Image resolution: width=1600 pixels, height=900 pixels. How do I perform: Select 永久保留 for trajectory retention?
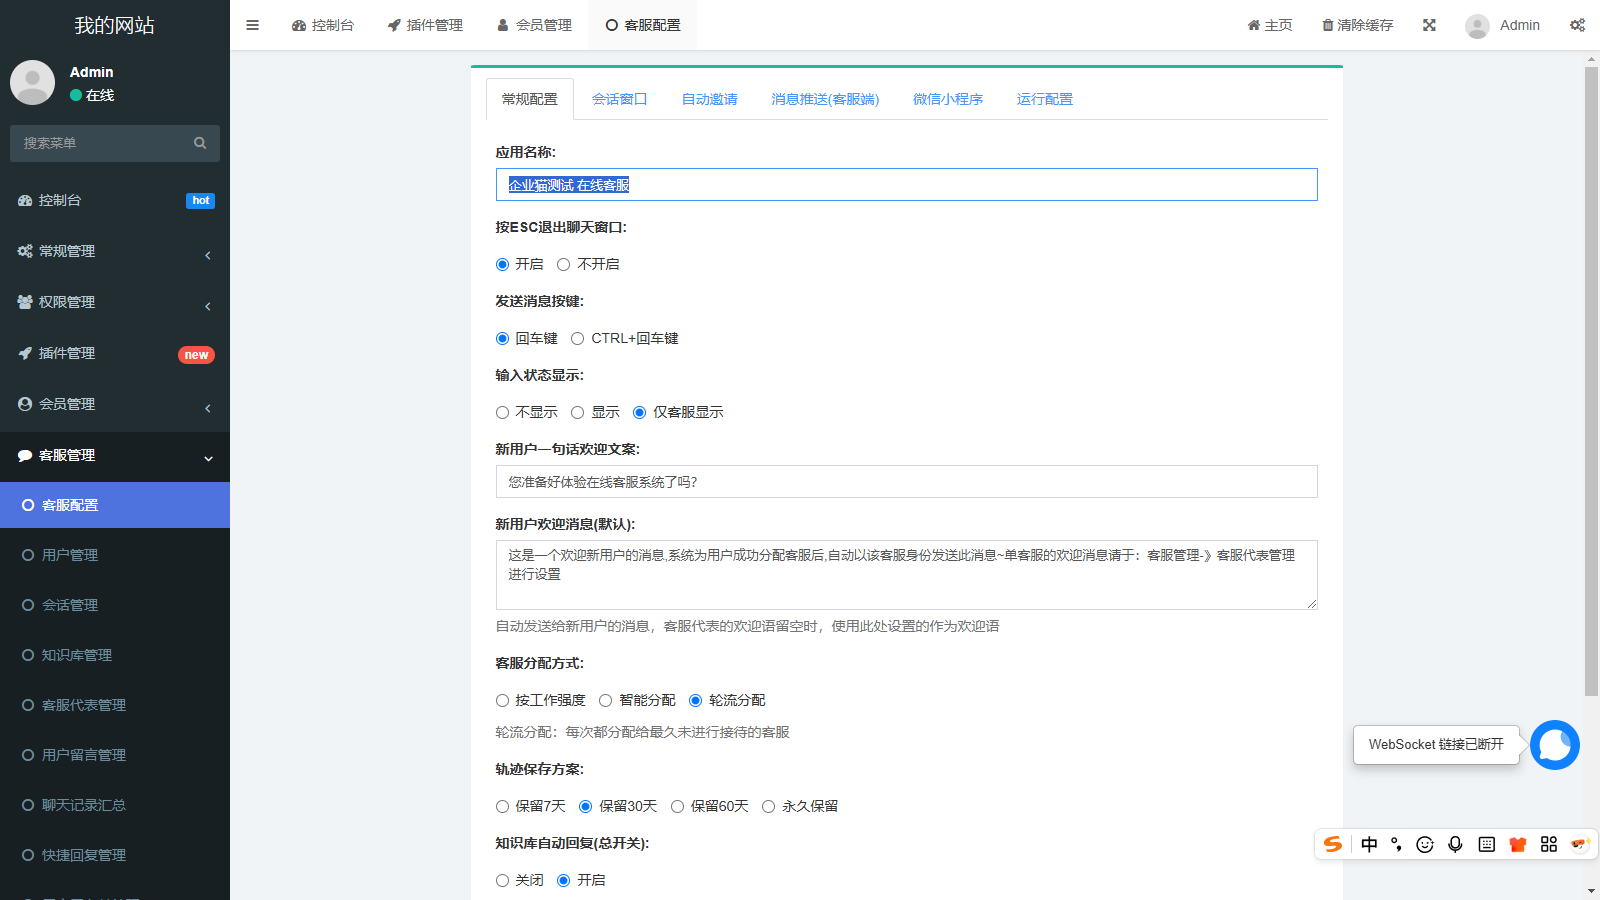coord(768,806)
